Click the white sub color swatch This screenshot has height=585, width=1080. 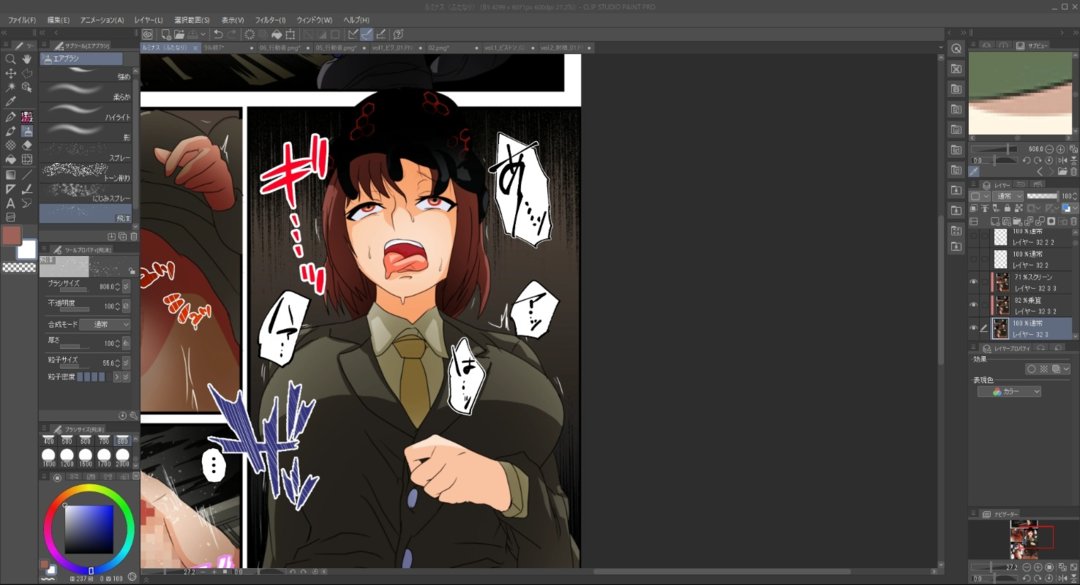[x=28, y=249]
